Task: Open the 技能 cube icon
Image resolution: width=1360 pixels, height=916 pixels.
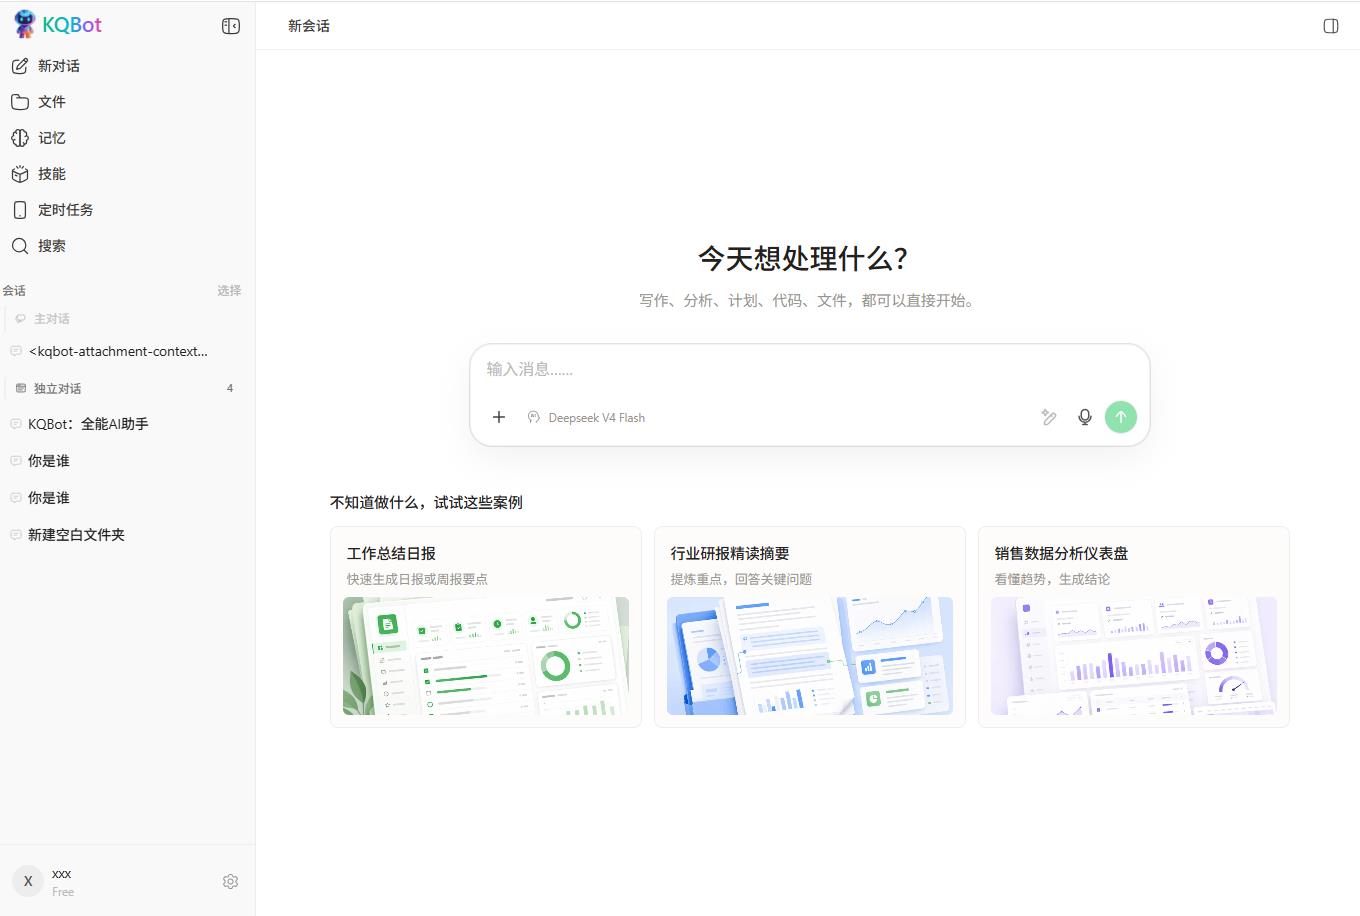Action: pos(20,174)
